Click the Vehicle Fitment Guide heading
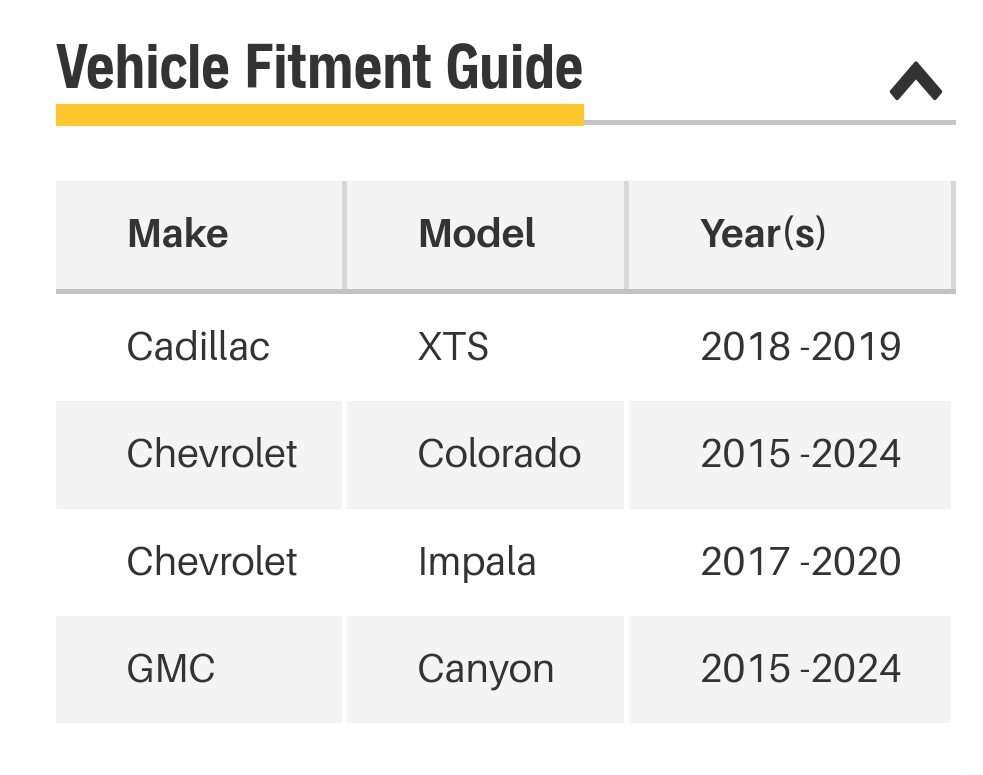Screen dimensions: 983x775 point(319,68)
